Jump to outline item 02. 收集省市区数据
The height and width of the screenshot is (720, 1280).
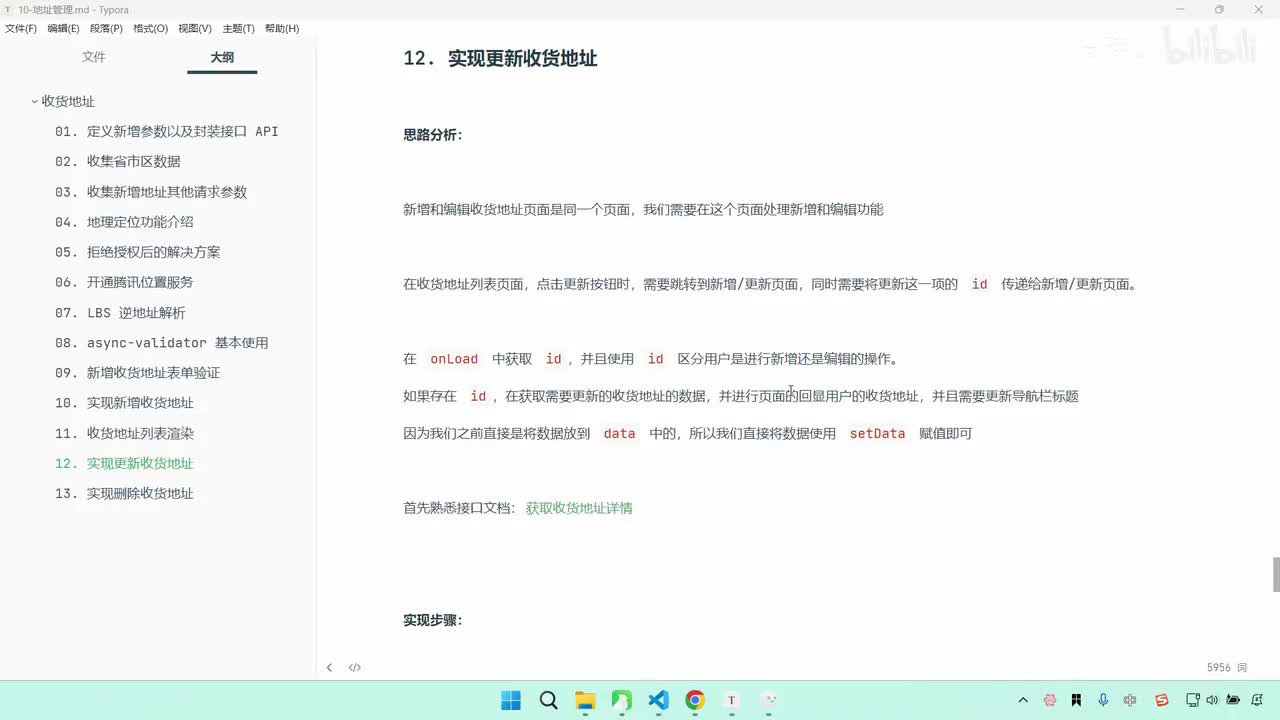point(118,161)
